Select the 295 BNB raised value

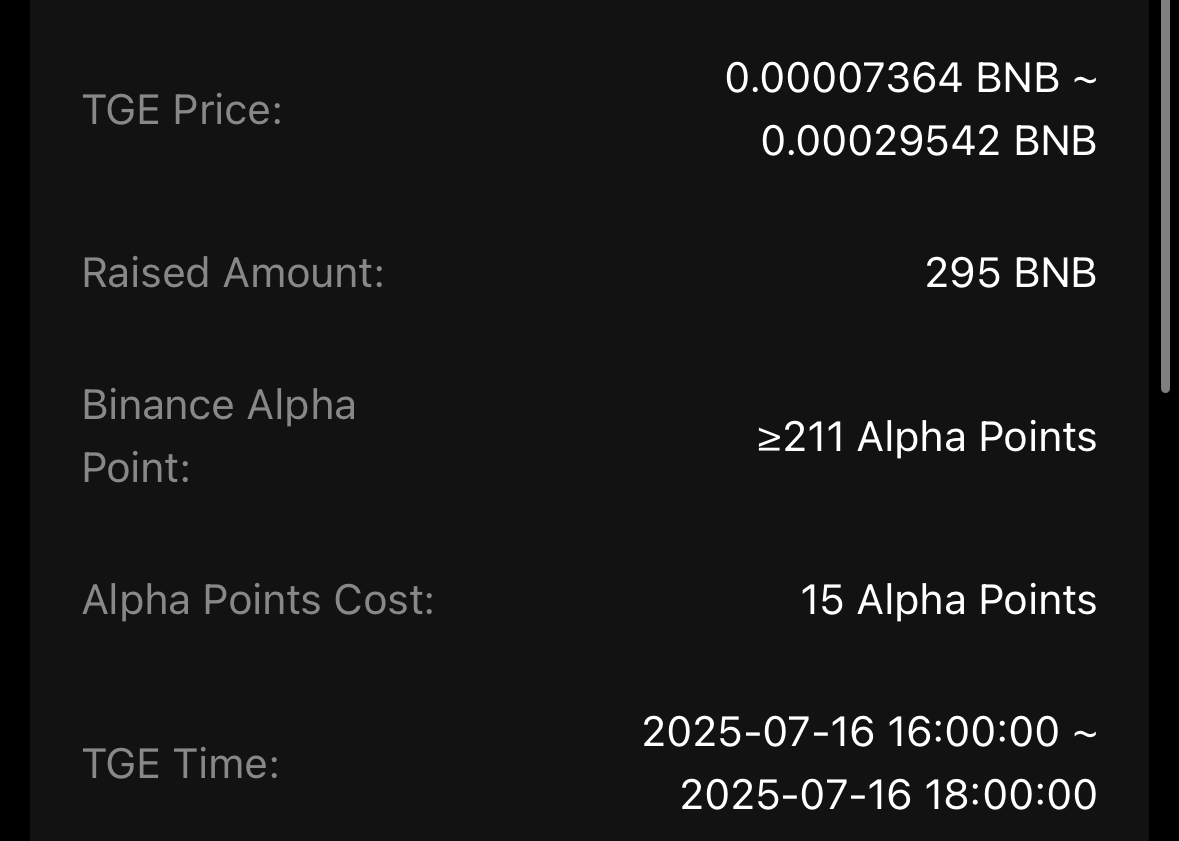coord(1011,273)
